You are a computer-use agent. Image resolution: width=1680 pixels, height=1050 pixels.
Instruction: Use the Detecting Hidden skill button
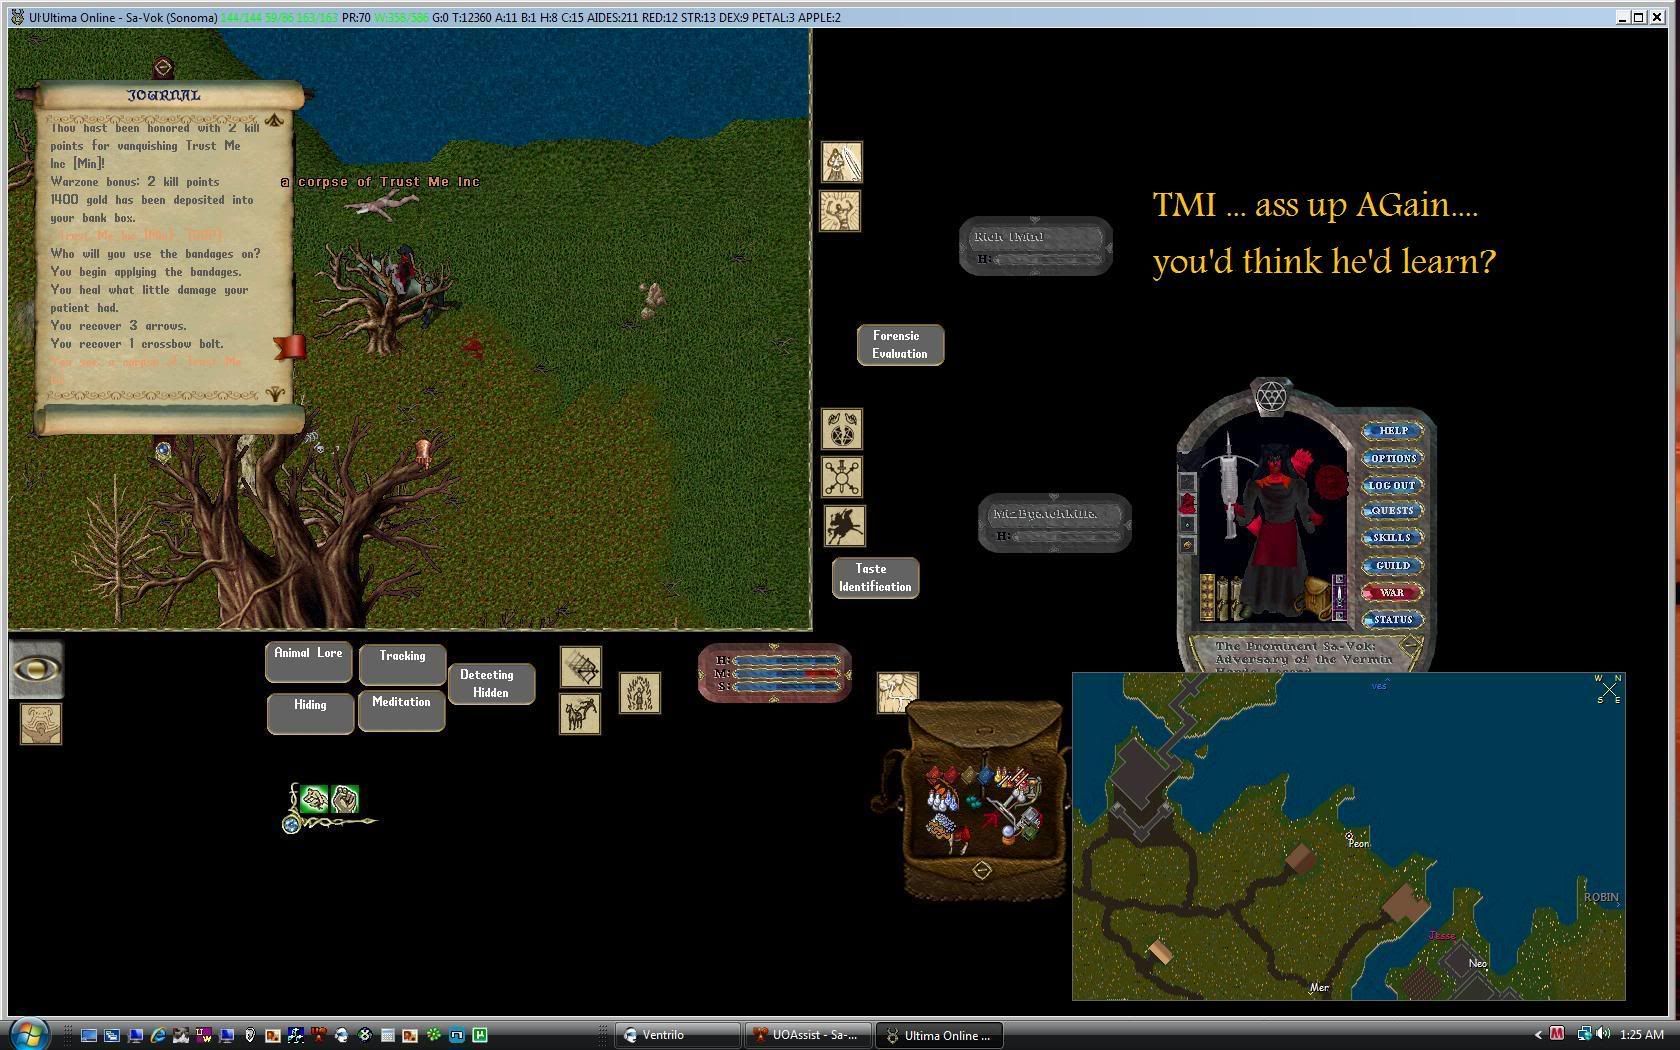tap(491, 683)
